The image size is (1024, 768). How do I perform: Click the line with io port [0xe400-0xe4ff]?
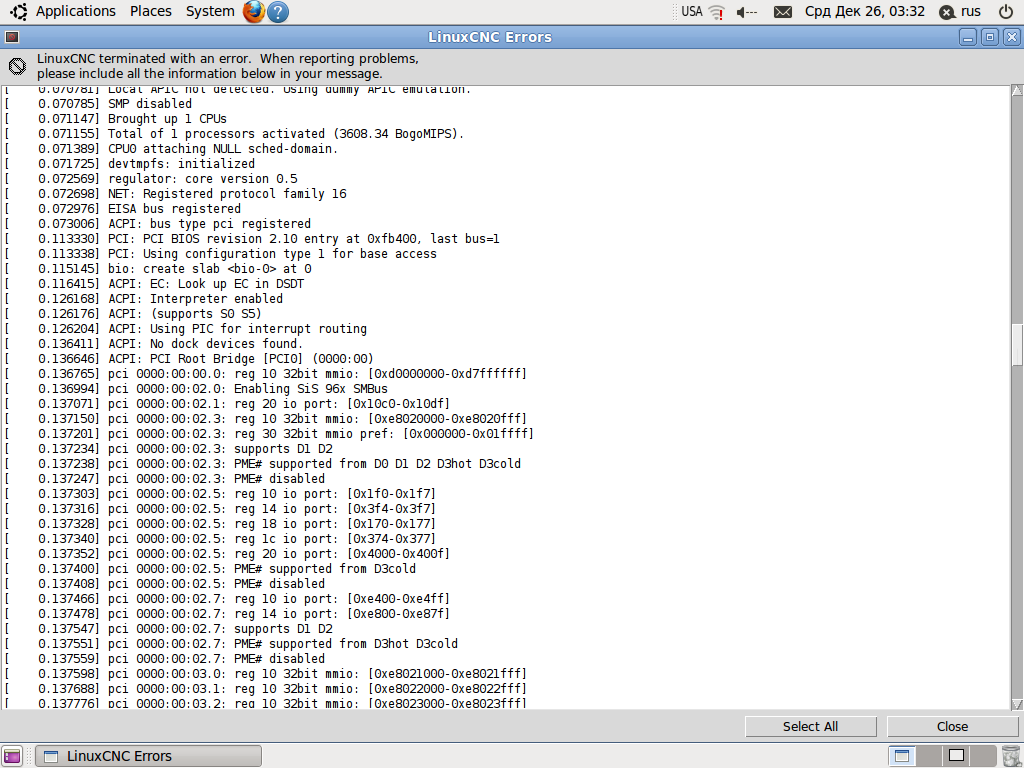(279, 599)
